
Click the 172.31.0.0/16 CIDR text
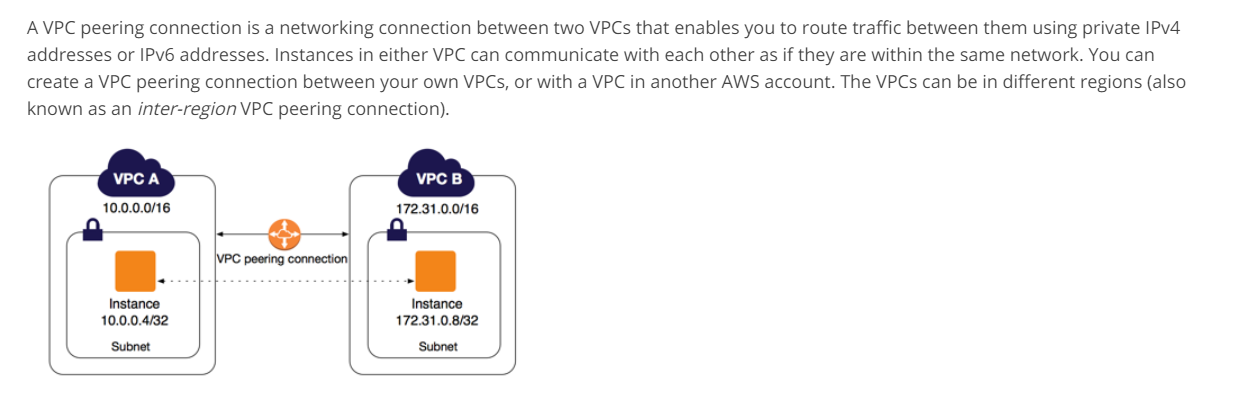click(x=437, y=209)
